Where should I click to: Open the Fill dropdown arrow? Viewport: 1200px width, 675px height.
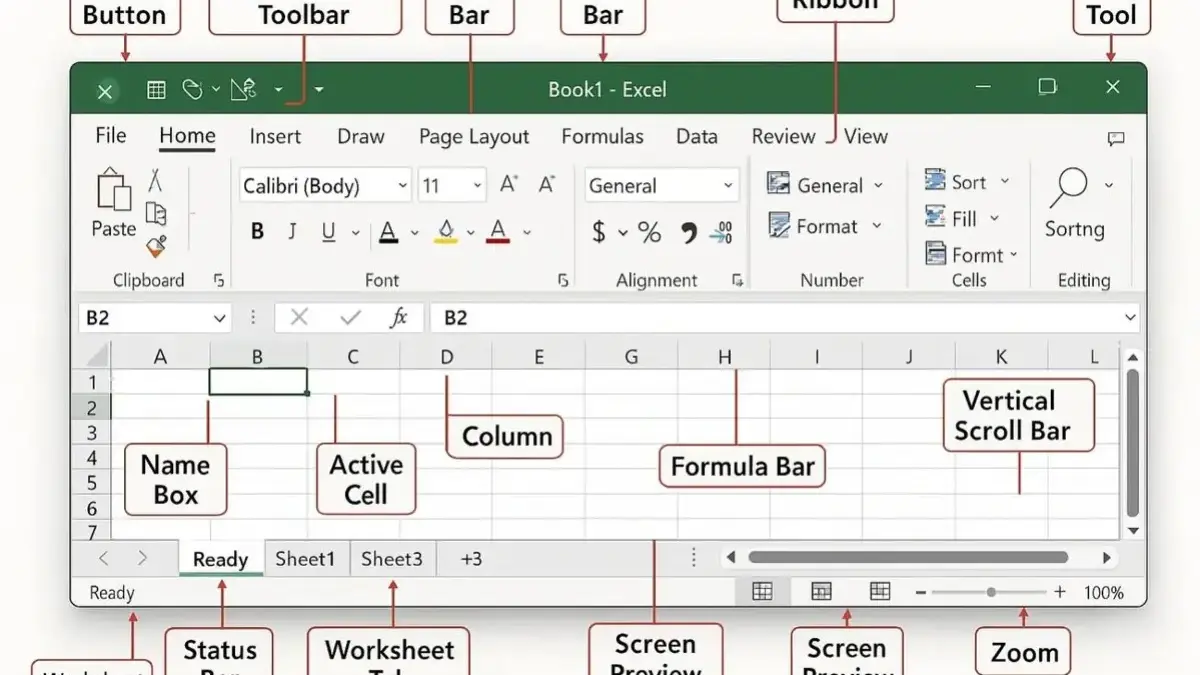(994, 218)
